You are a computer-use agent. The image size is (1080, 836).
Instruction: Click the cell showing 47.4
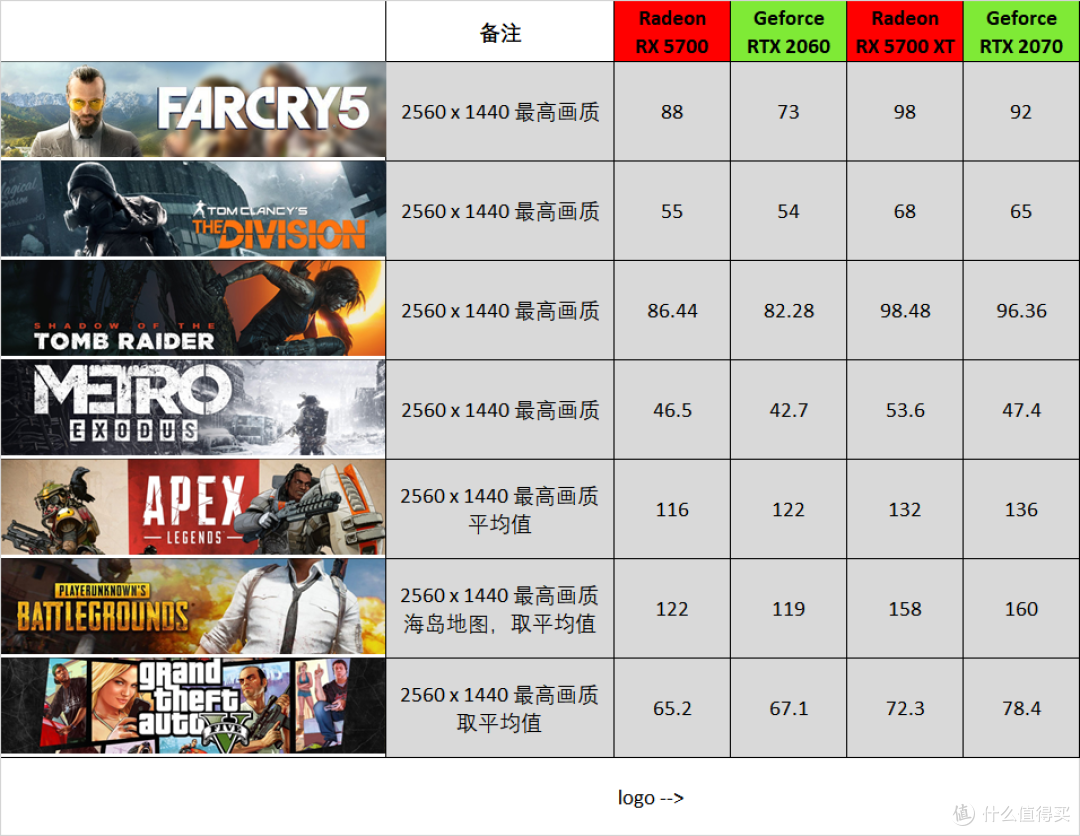[1021, 409]
